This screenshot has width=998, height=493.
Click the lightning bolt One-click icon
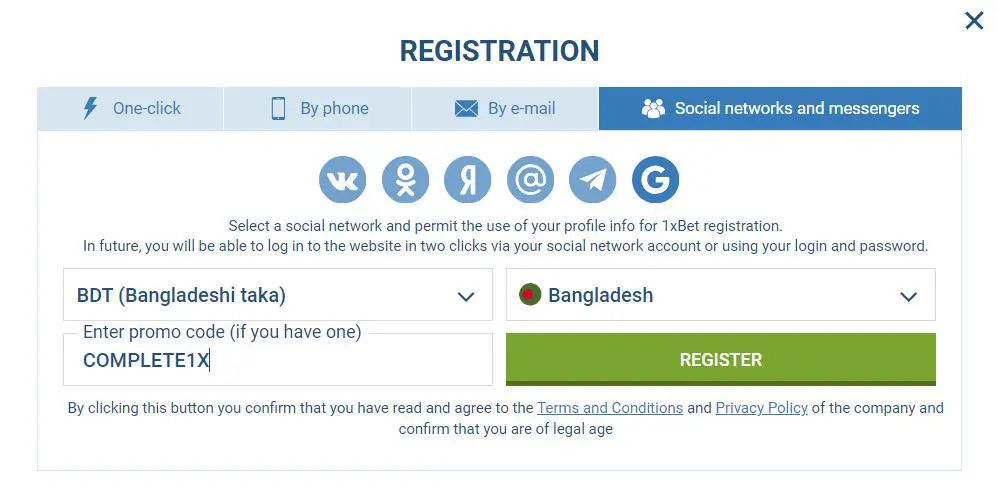tap(90, 109)
